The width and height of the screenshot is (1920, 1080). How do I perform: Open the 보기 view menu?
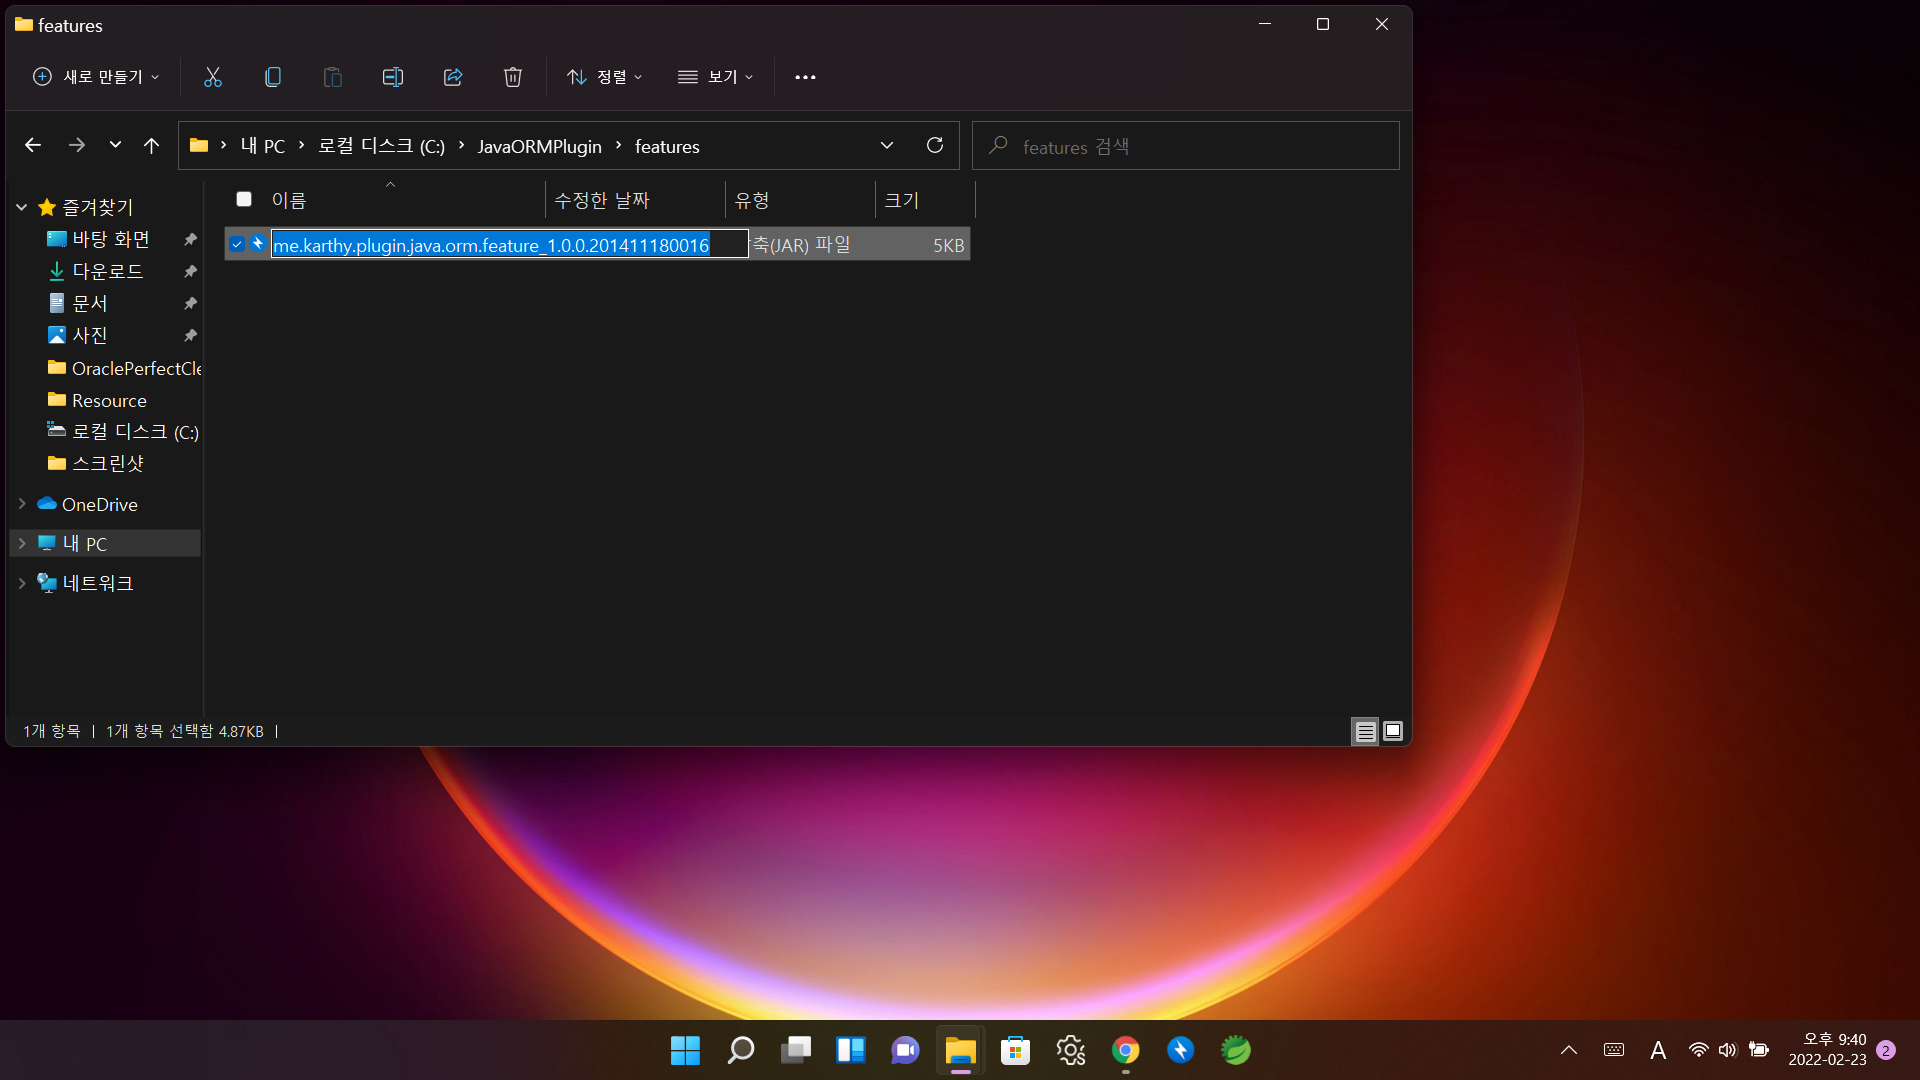pos(716,77)
